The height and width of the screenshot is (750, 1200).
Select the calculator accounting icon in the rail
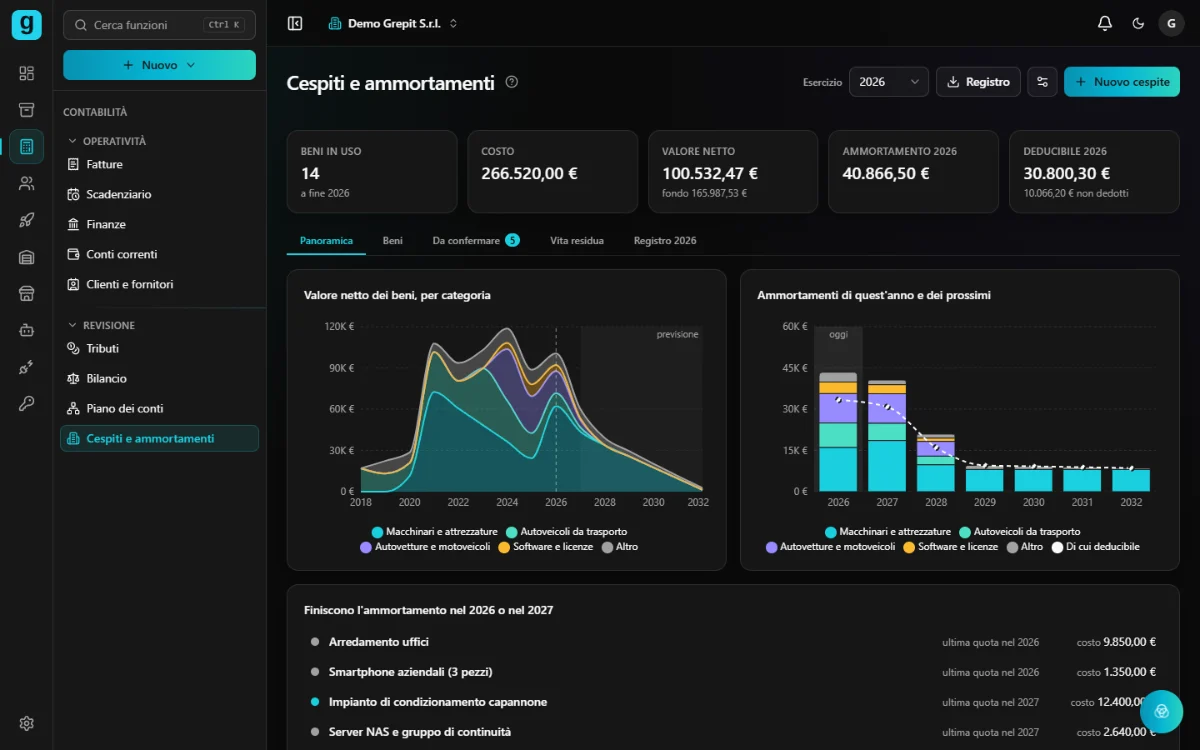[26, 147]
